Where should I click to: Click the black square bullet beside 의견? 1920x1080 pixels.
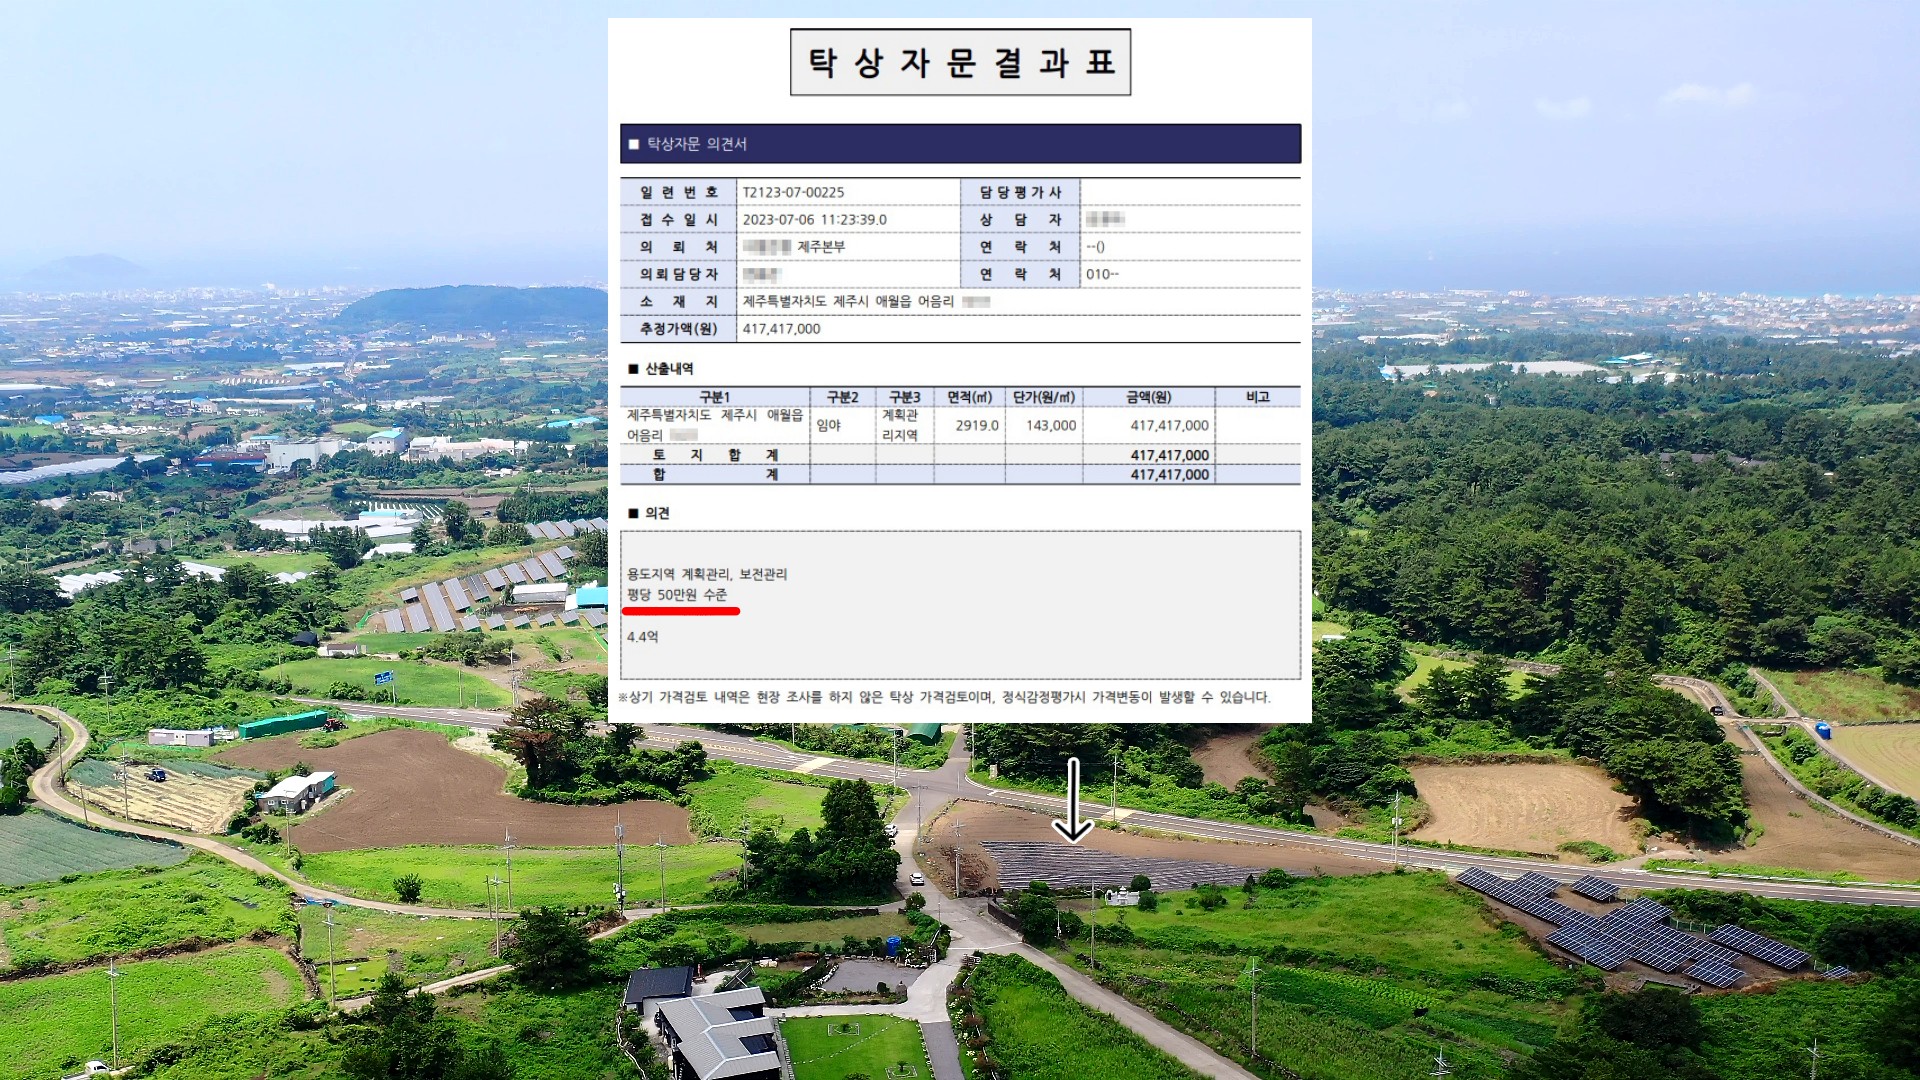pyautogui.click(x=633, y=513)
